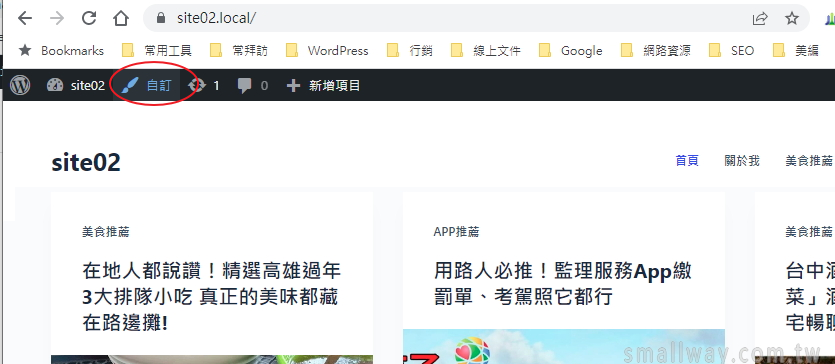835x364 pixels.
Task: Open the APP推薦 category link
Action: tap(456, 231)
